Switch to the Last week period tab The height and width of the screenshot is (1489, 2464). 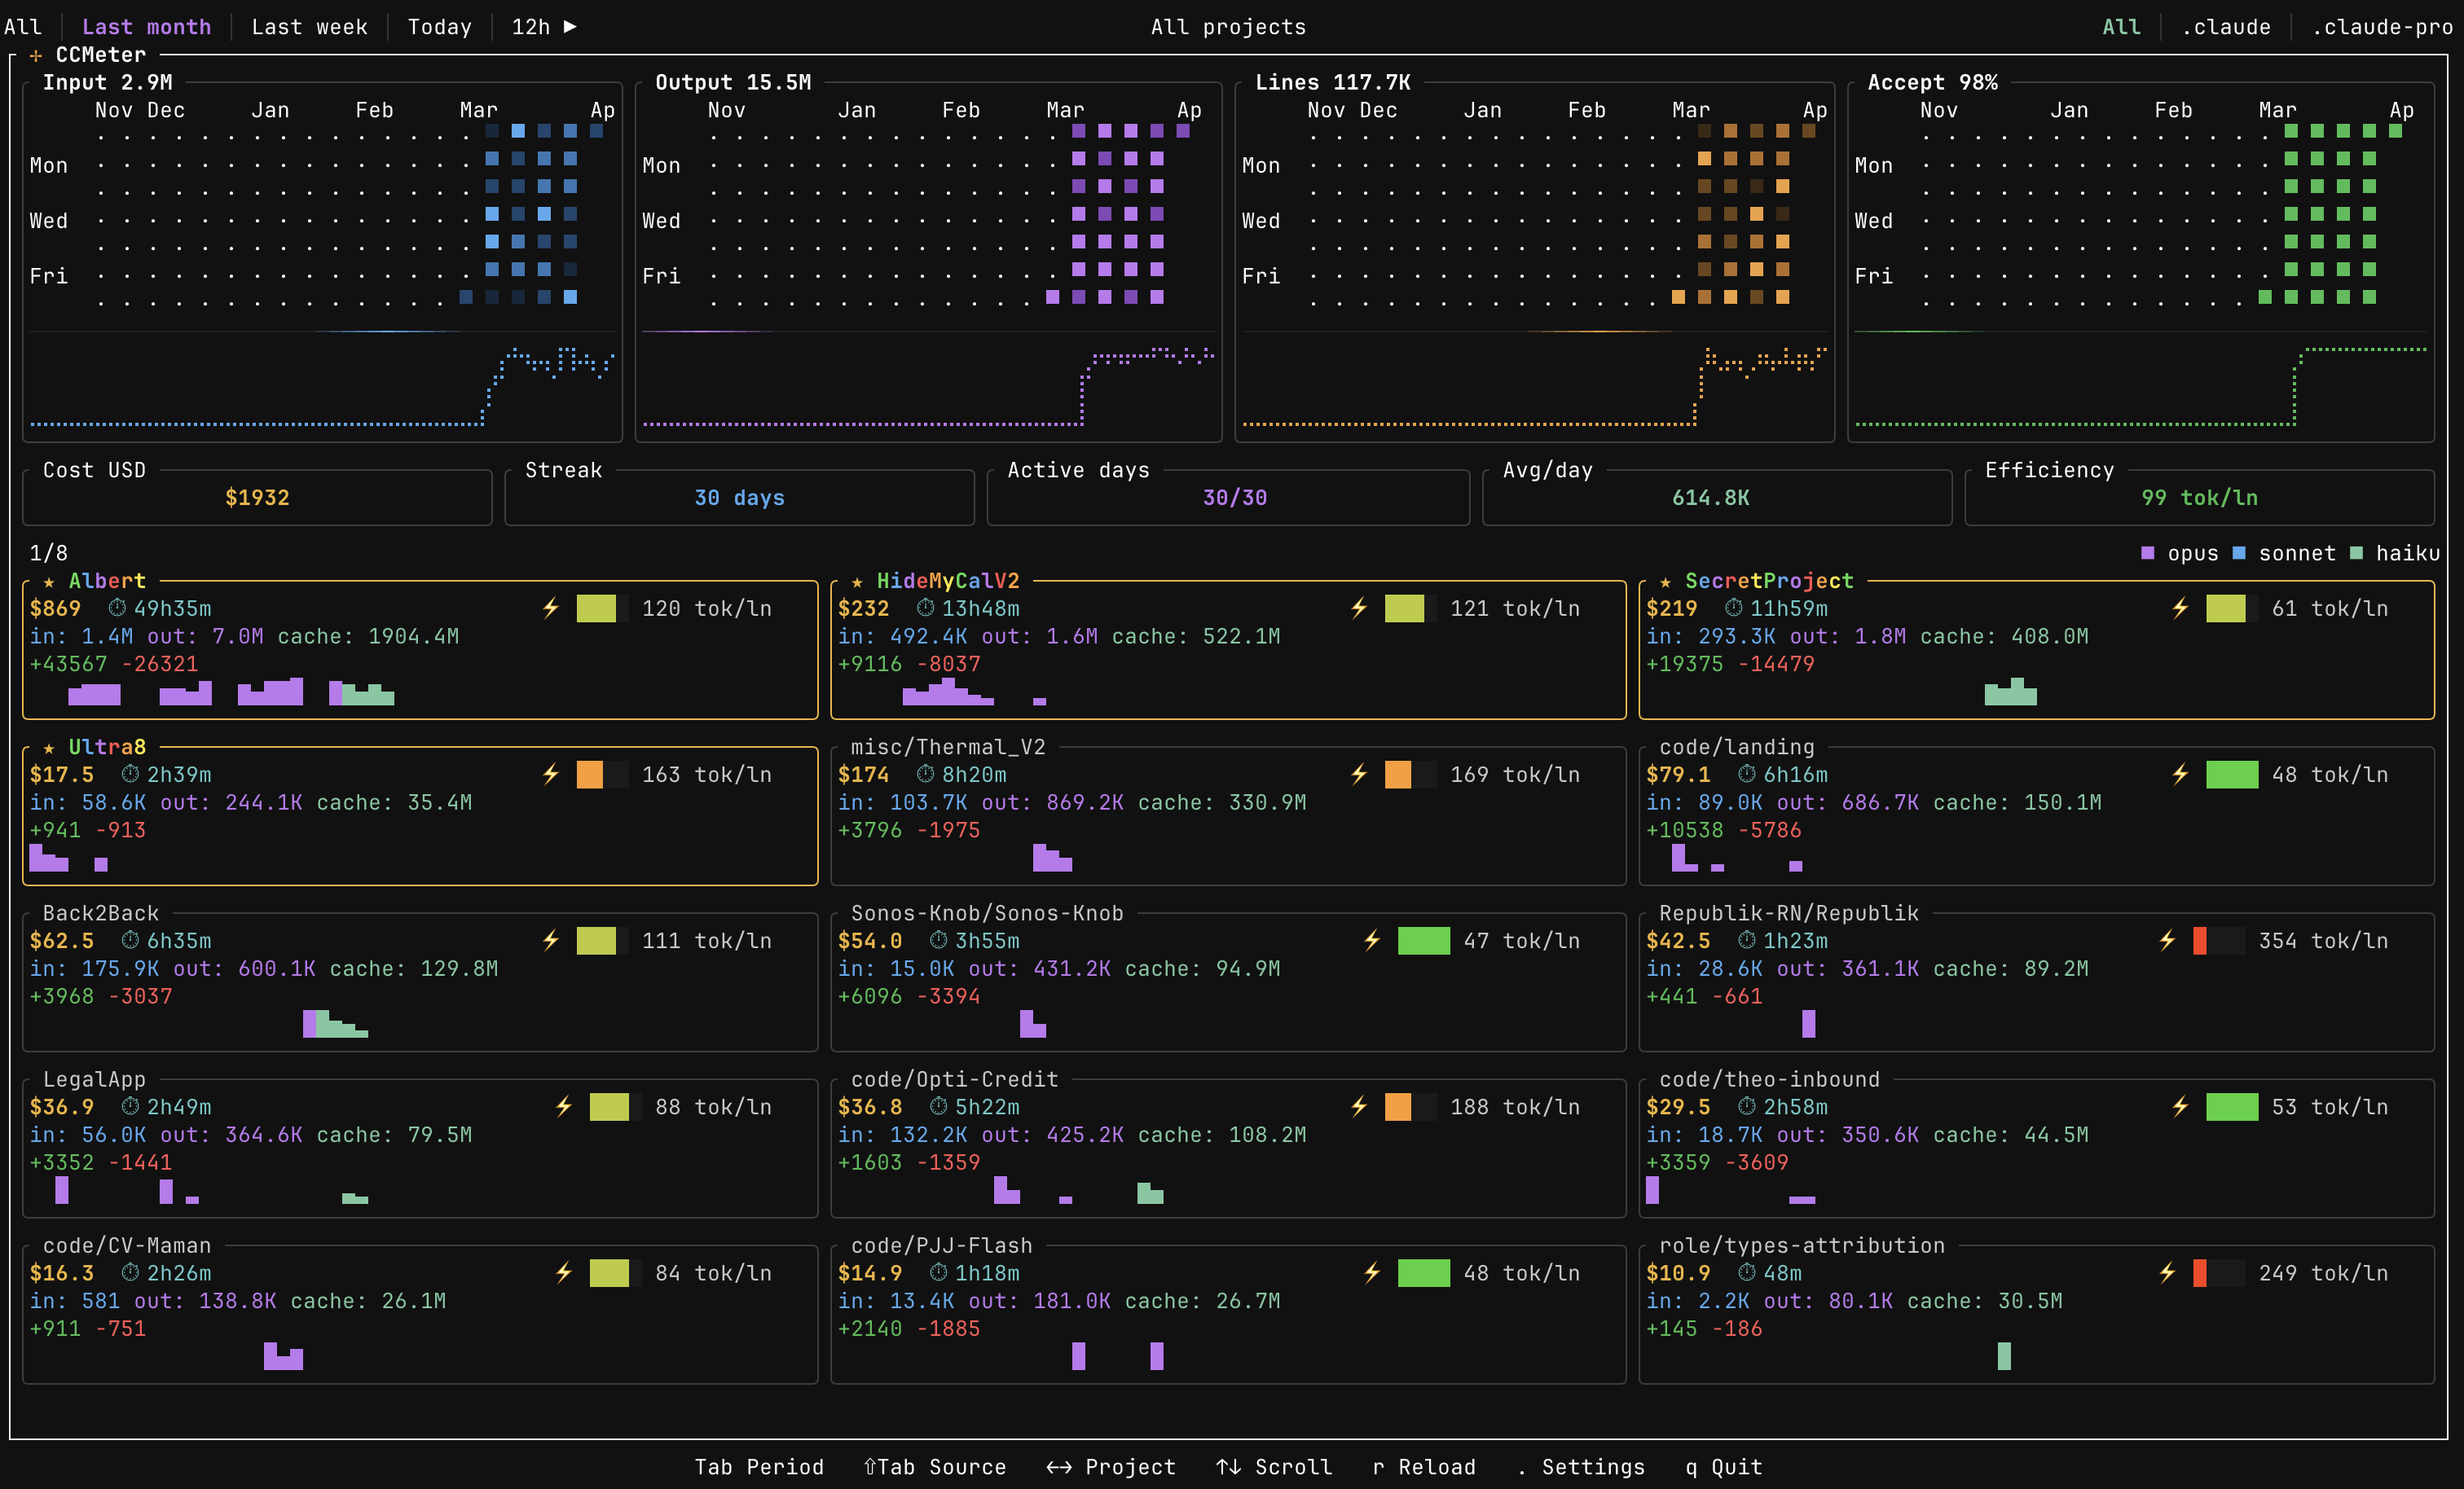click(310, 27)
